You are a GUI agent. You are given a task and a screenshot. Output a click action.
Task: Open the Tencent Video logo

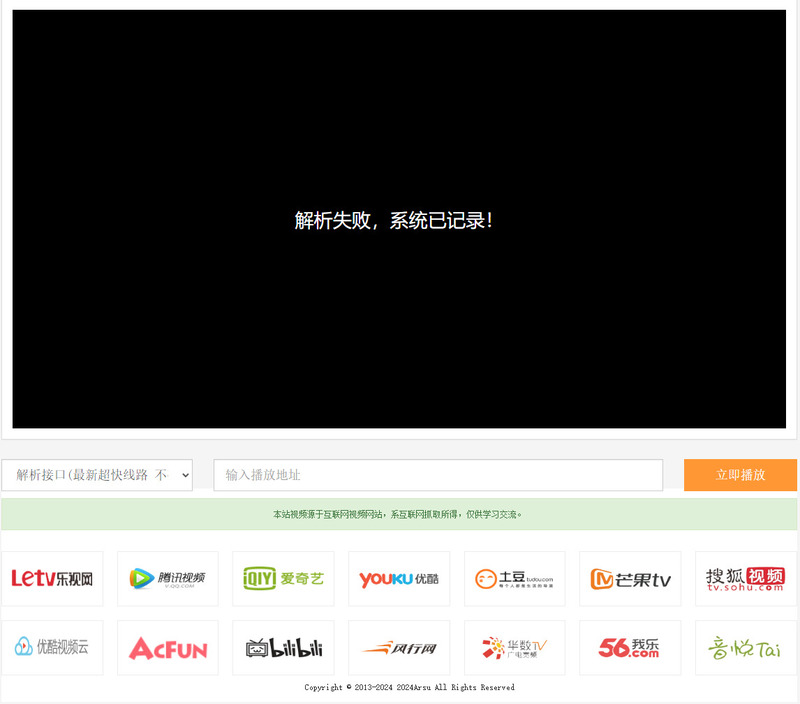point(168,578)
